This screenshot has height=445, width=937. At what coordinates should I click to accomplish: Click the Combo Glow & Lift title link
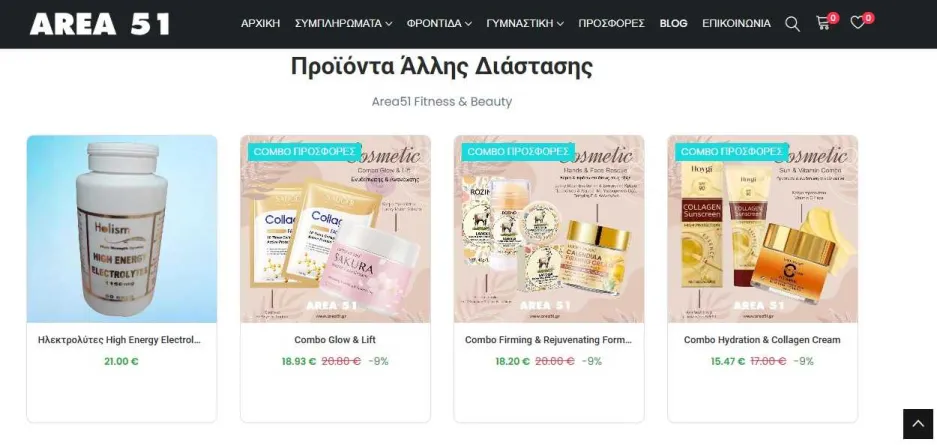[335, 340]
